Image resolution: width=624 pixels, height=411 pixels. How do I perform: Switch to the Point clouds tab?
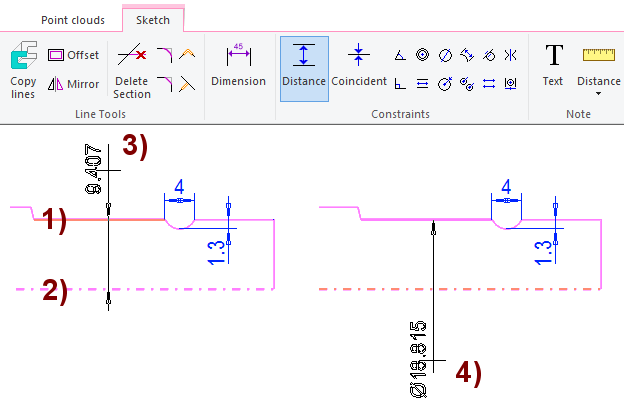point(73,20)
